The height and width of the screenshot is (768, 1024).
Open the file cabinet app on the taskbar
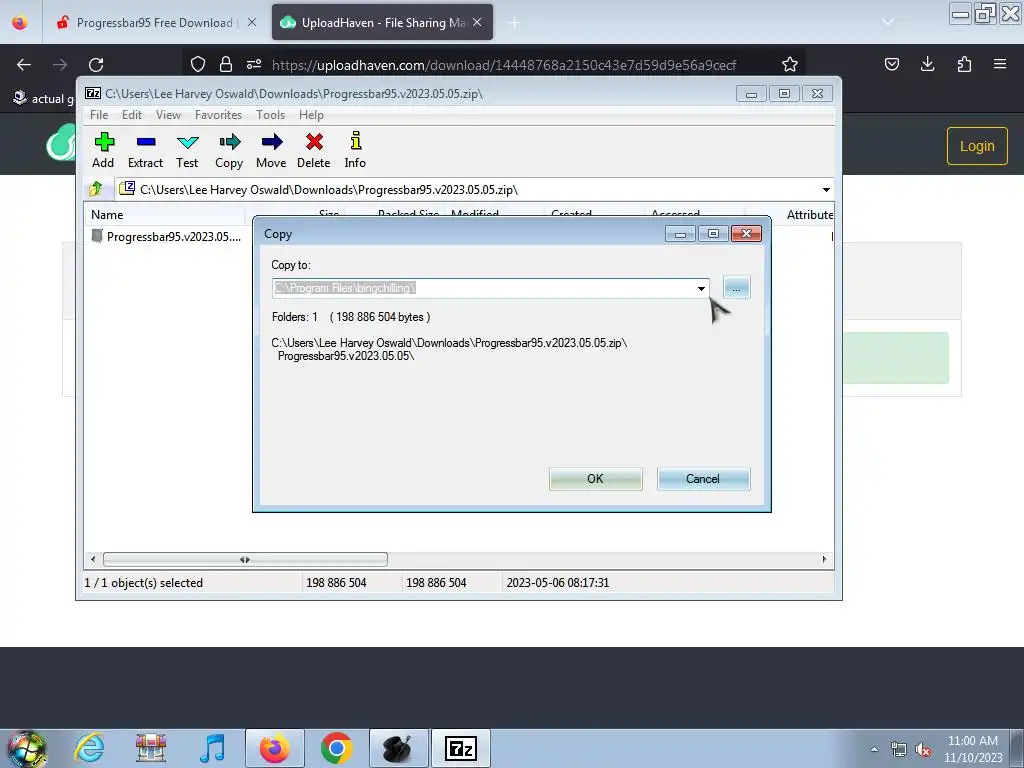(x=150, y=748)
